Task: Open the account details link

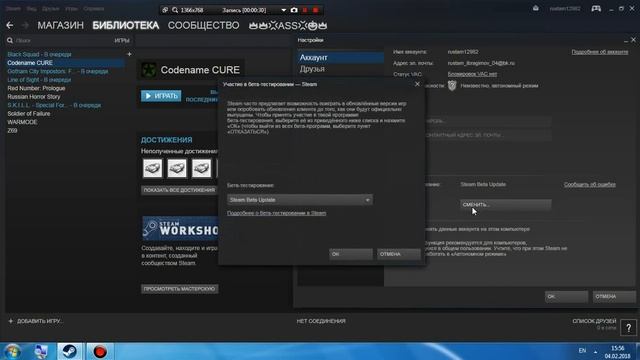Action: tap(600, 52)
